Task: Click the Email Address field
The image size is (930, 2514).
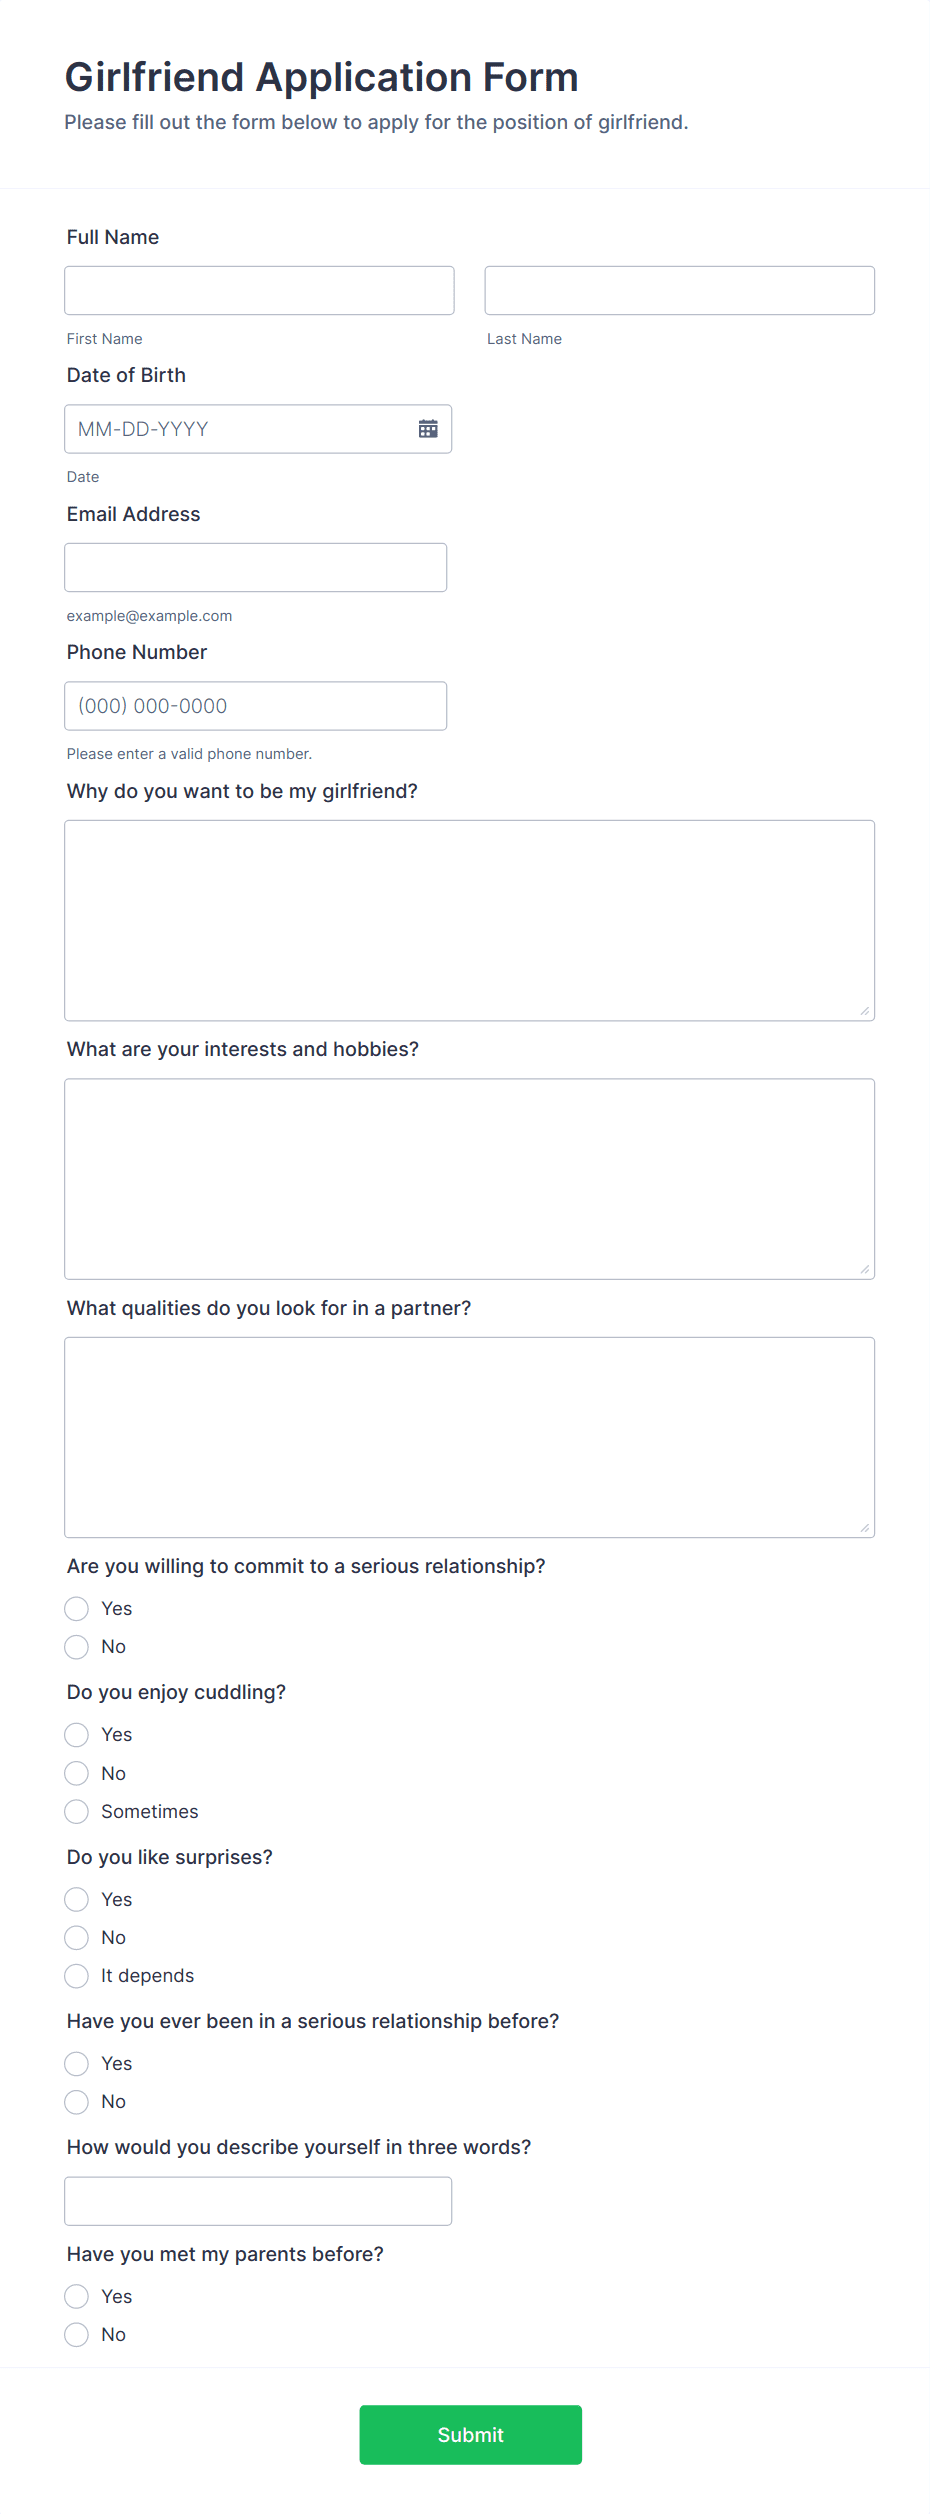Action: point(255,567)
